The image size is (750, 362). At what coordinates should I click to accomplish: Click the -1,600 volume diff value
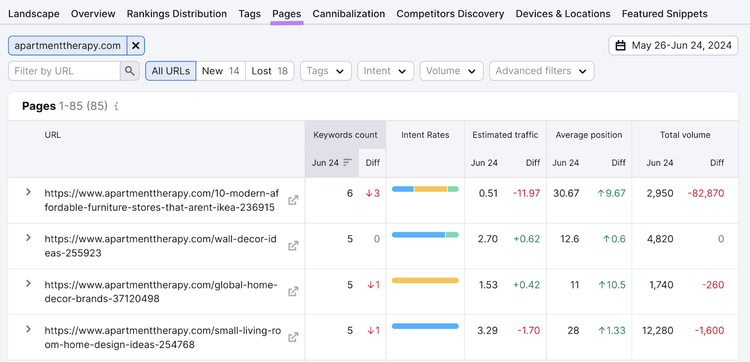(709, 330)
